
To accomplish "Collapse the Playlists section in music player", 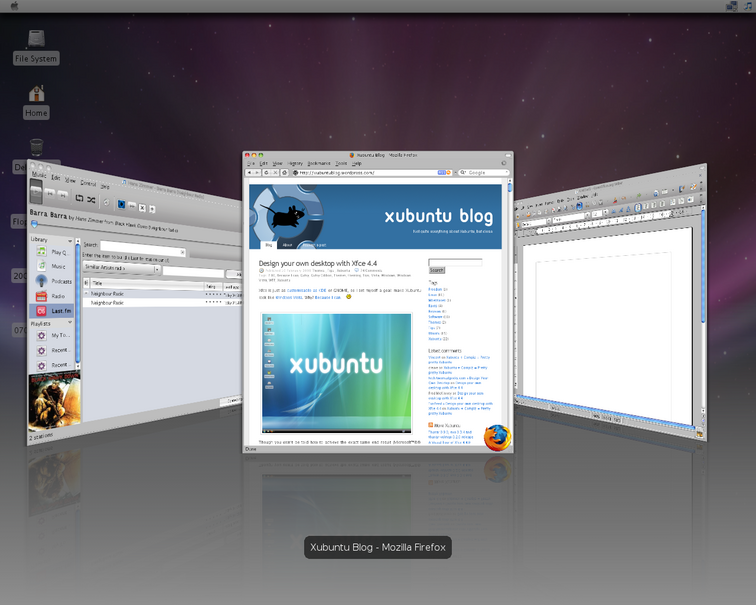I will click(70, 322).
